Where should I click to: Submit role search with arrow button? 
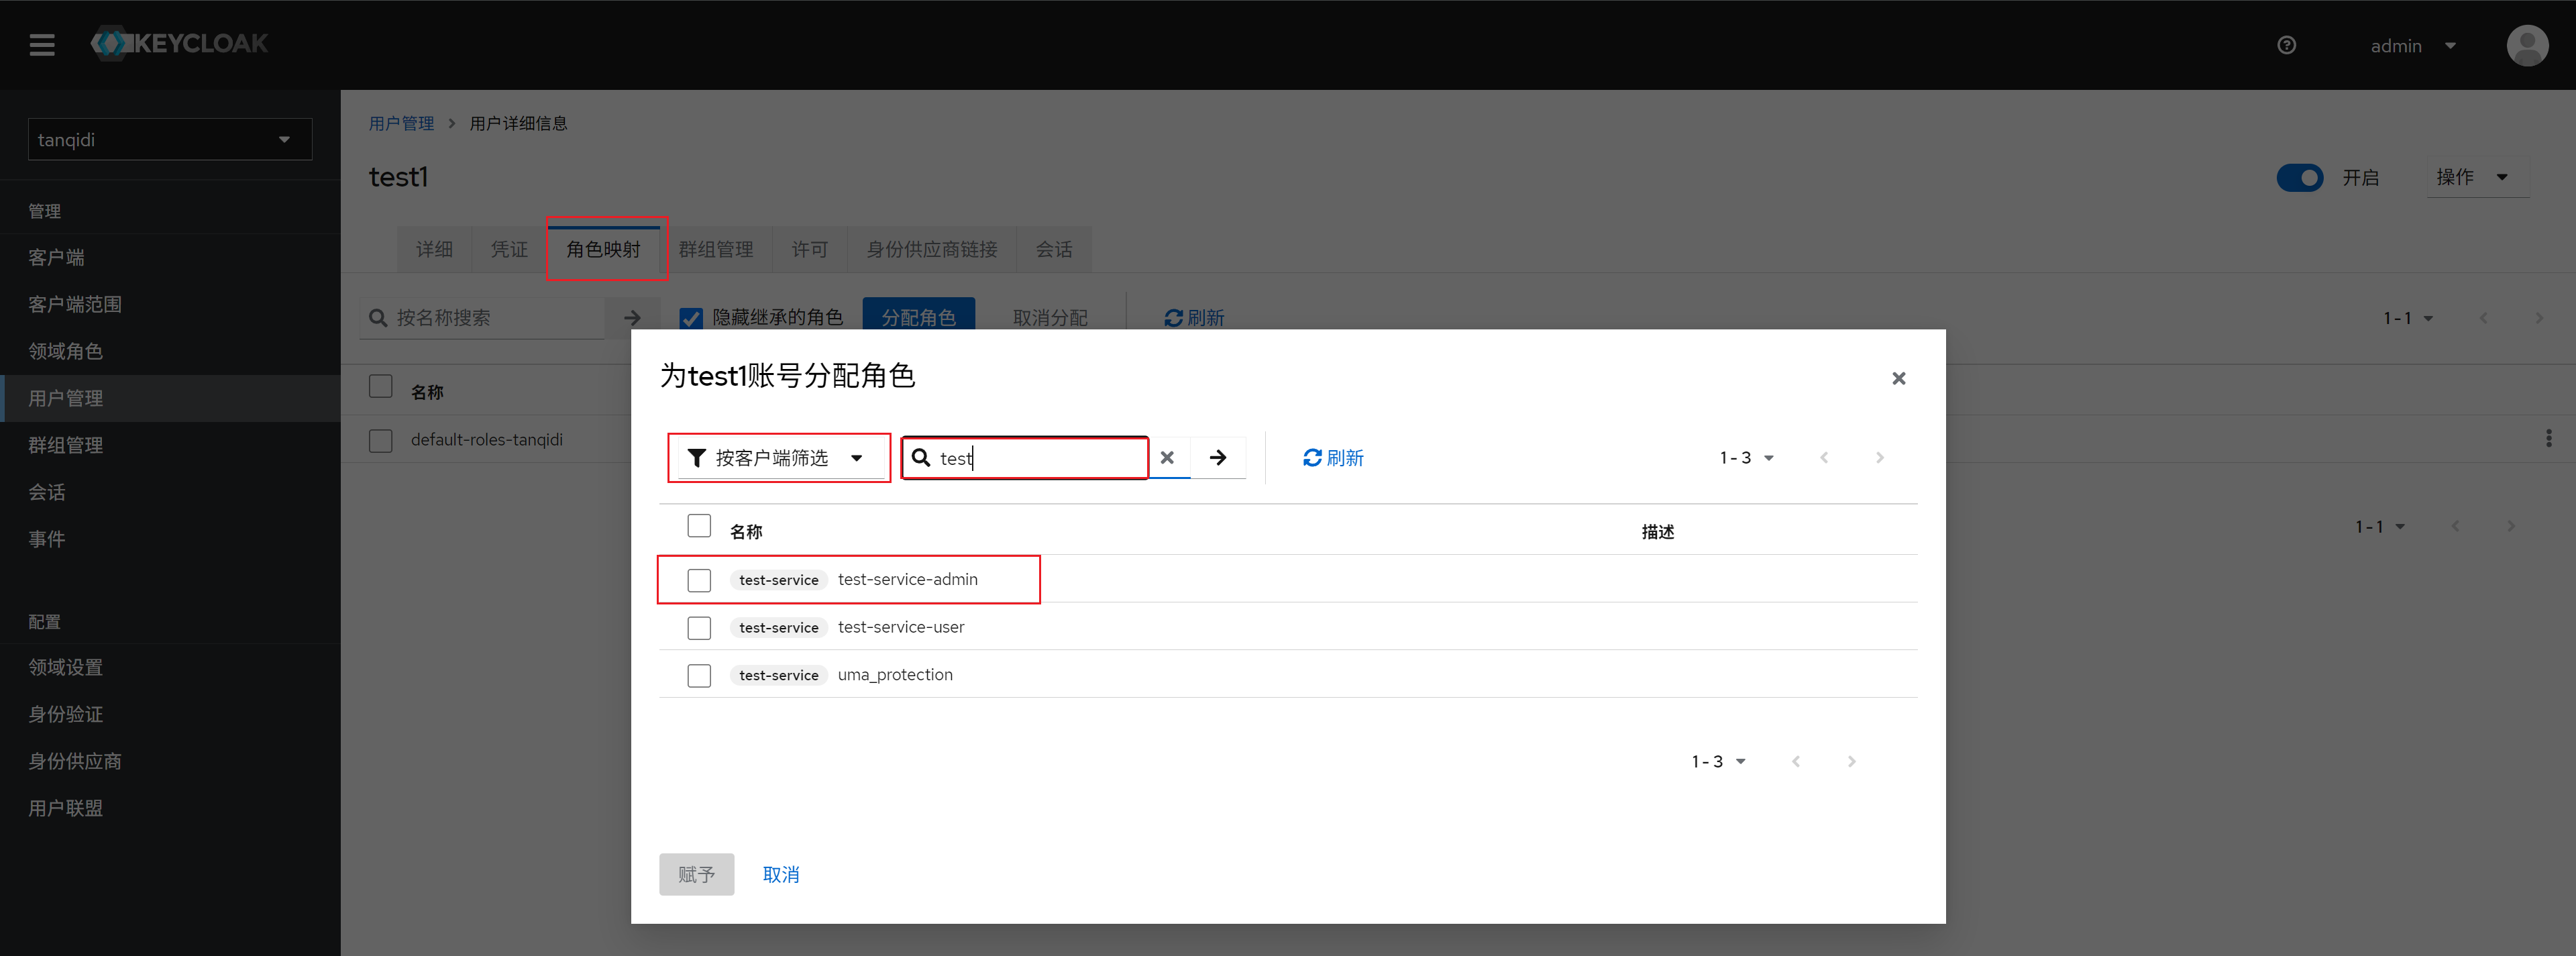[1217, 458]
